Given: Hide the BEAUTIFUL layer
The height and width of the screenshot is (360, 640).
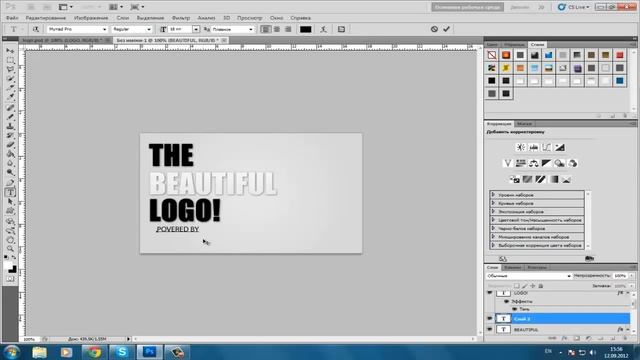Looking at the screenshot, I should tap(490, 329).
